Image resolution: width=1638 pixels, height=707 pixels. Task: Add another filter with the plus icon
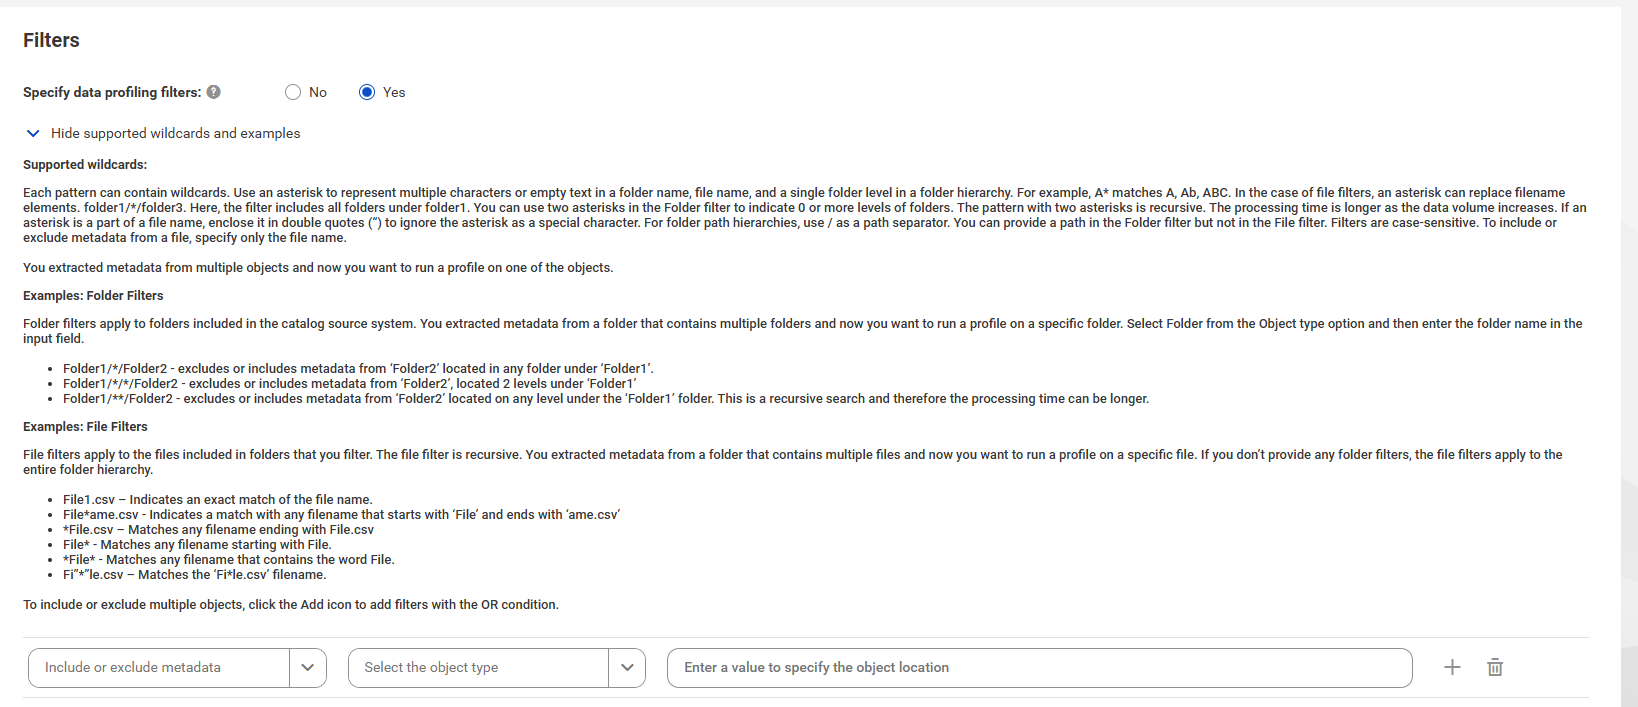pos(1452,667)
